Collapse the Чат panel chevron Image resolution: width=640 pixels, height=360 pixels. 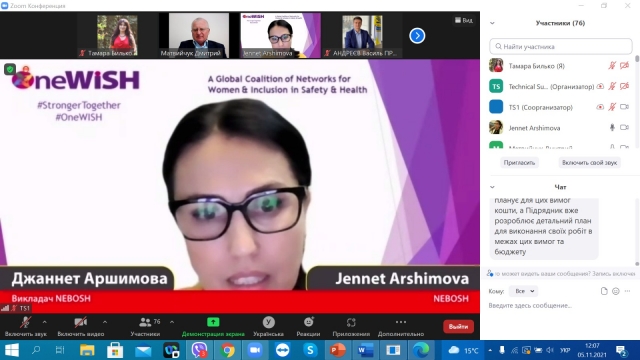492,187
